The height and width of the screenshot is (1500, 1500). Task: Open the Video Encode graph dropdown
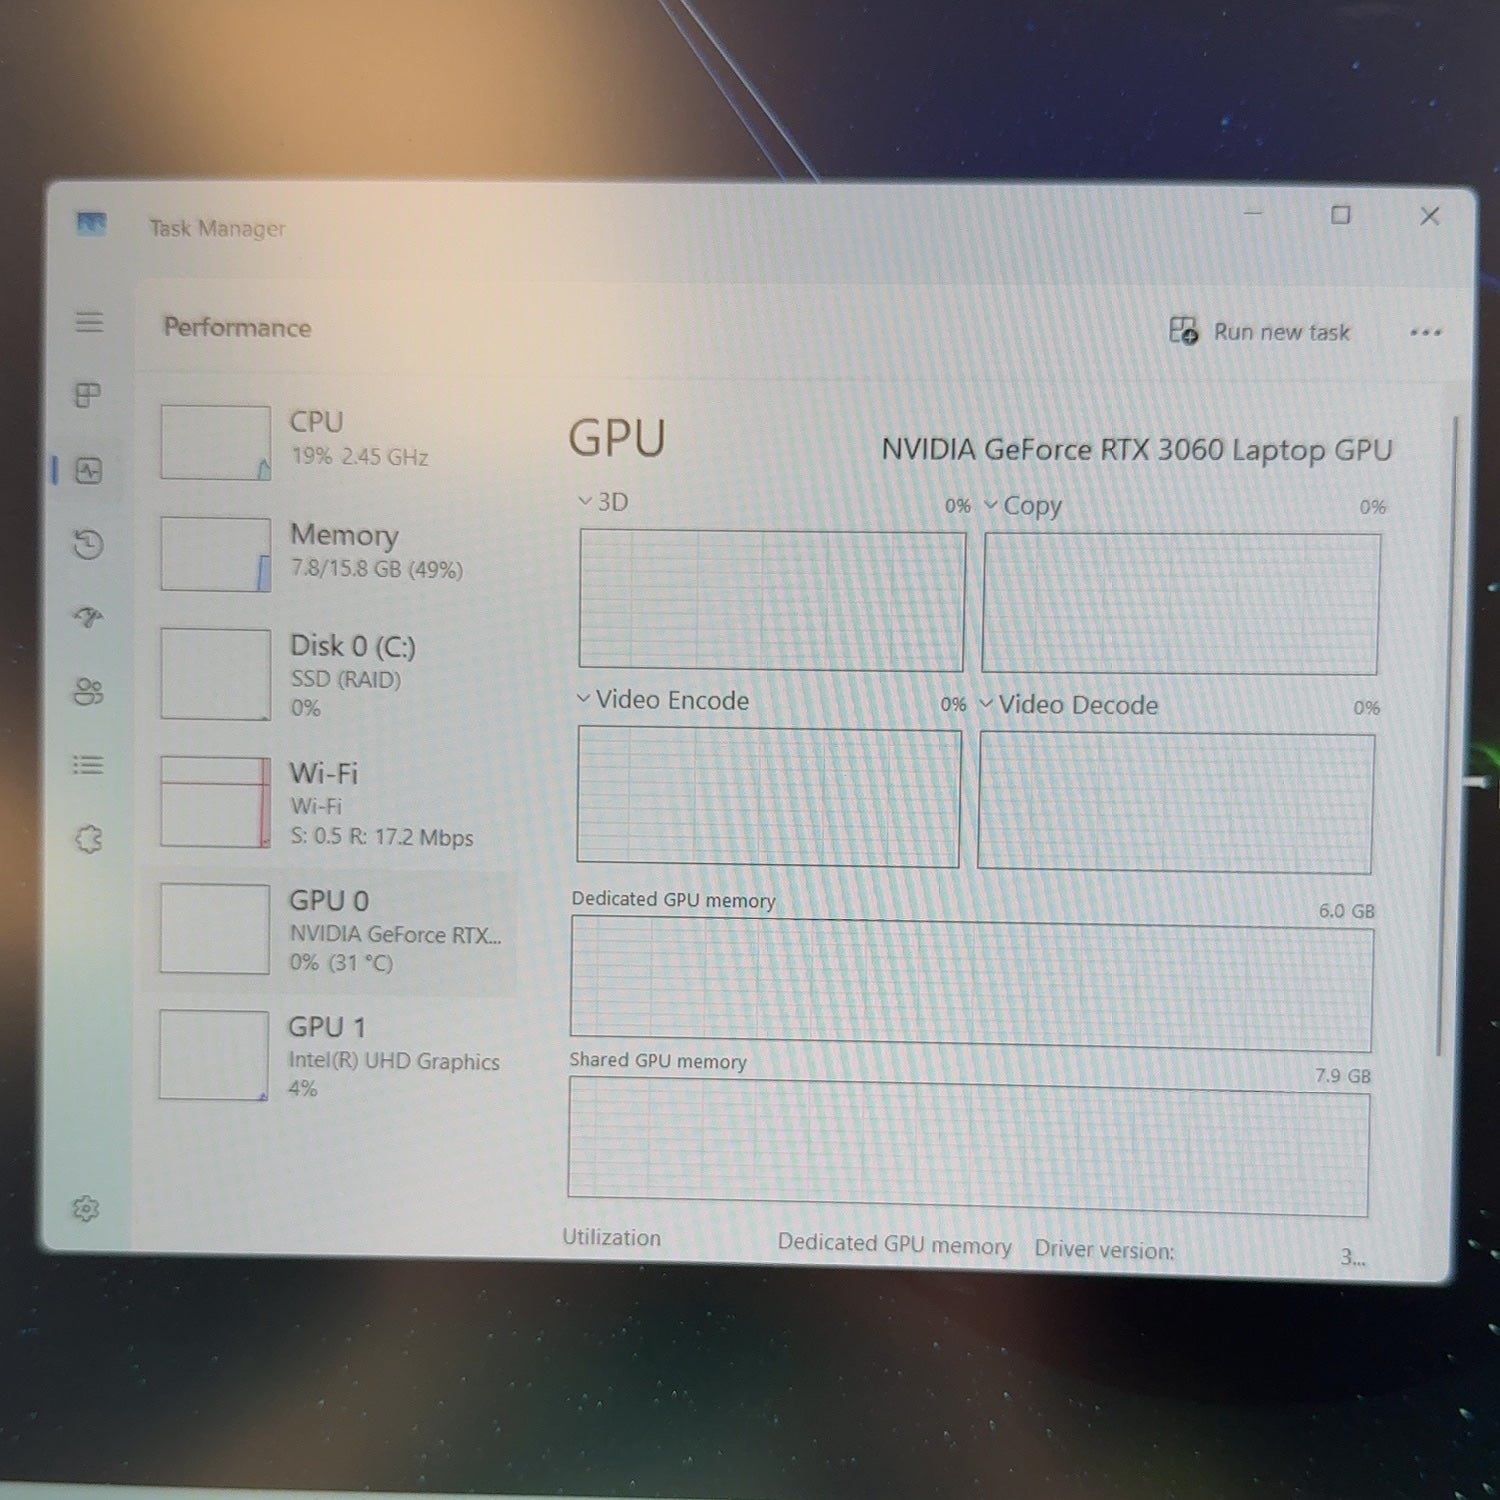(x=663, y=700)
